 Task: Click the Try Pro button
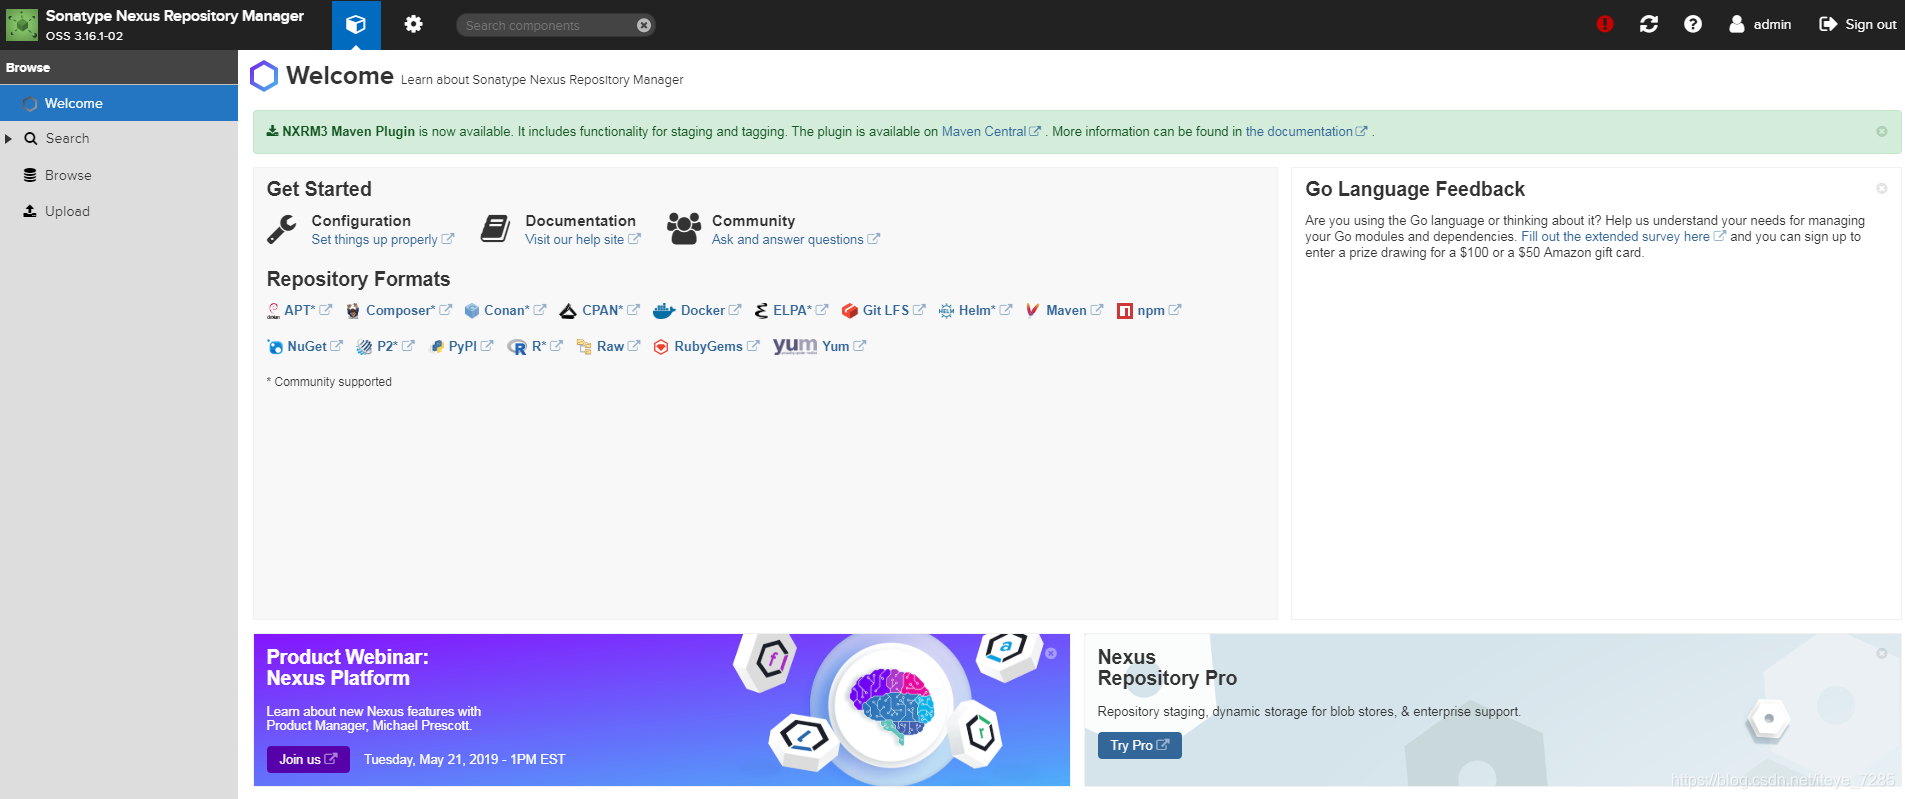[x=1139, y=746]
